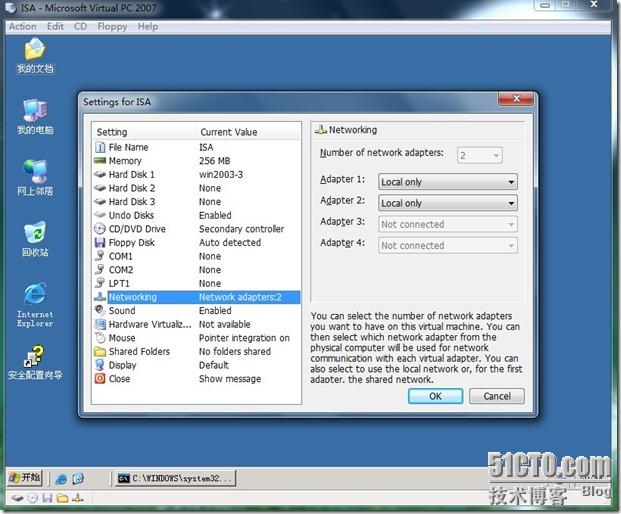621x514 pixels.
Task: Select the Floppy Disk setting
Action: (196, 242)
